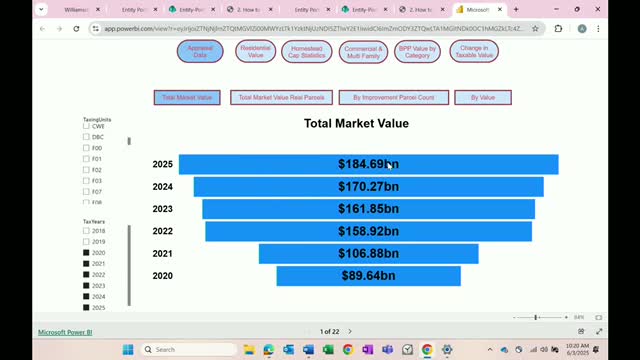Check the F03 taxing unit checkbox
The width and height of the screenshot is (640, 360).
coord(86,180)
